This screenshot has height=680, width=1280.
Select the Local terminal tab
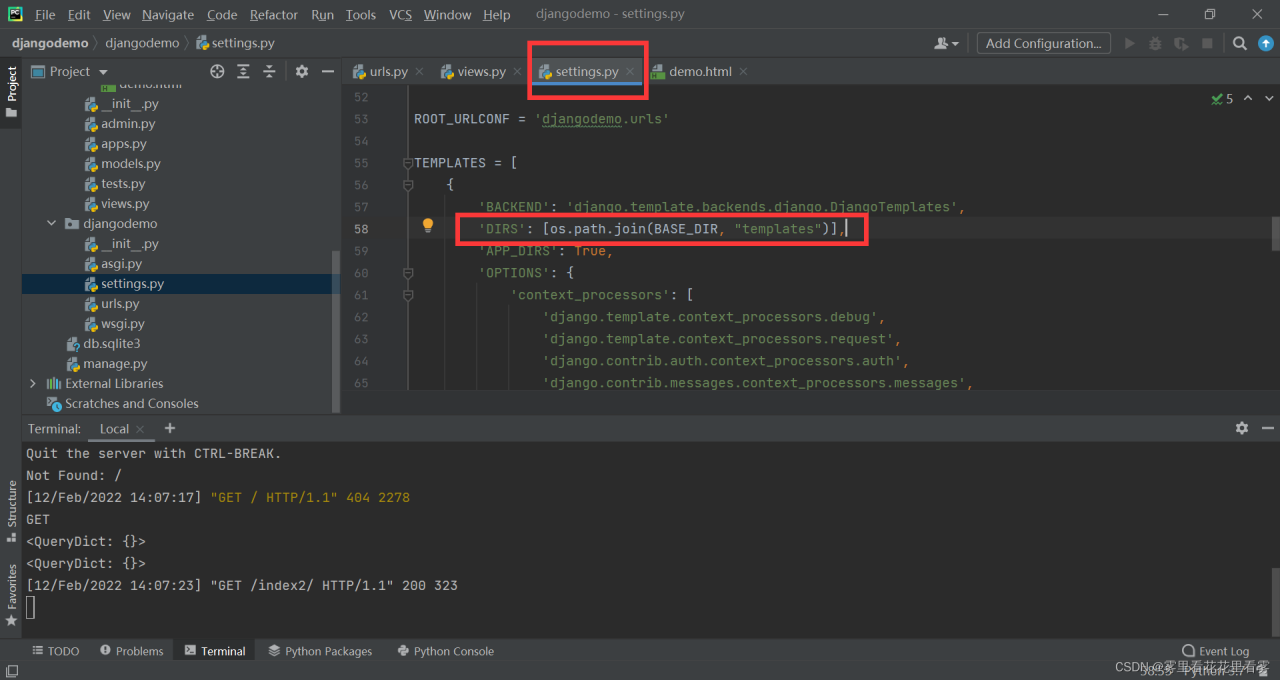click(114, 428)
